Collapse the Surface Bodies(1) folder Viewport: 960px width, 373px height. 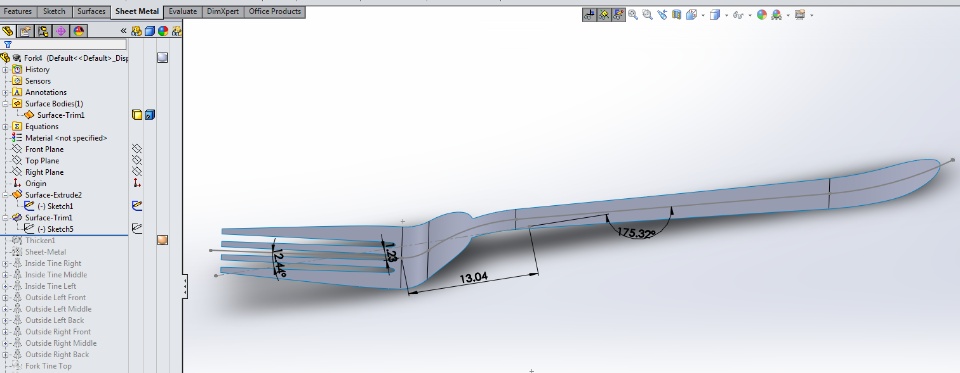pyautogui.click(x=6, y=104)
